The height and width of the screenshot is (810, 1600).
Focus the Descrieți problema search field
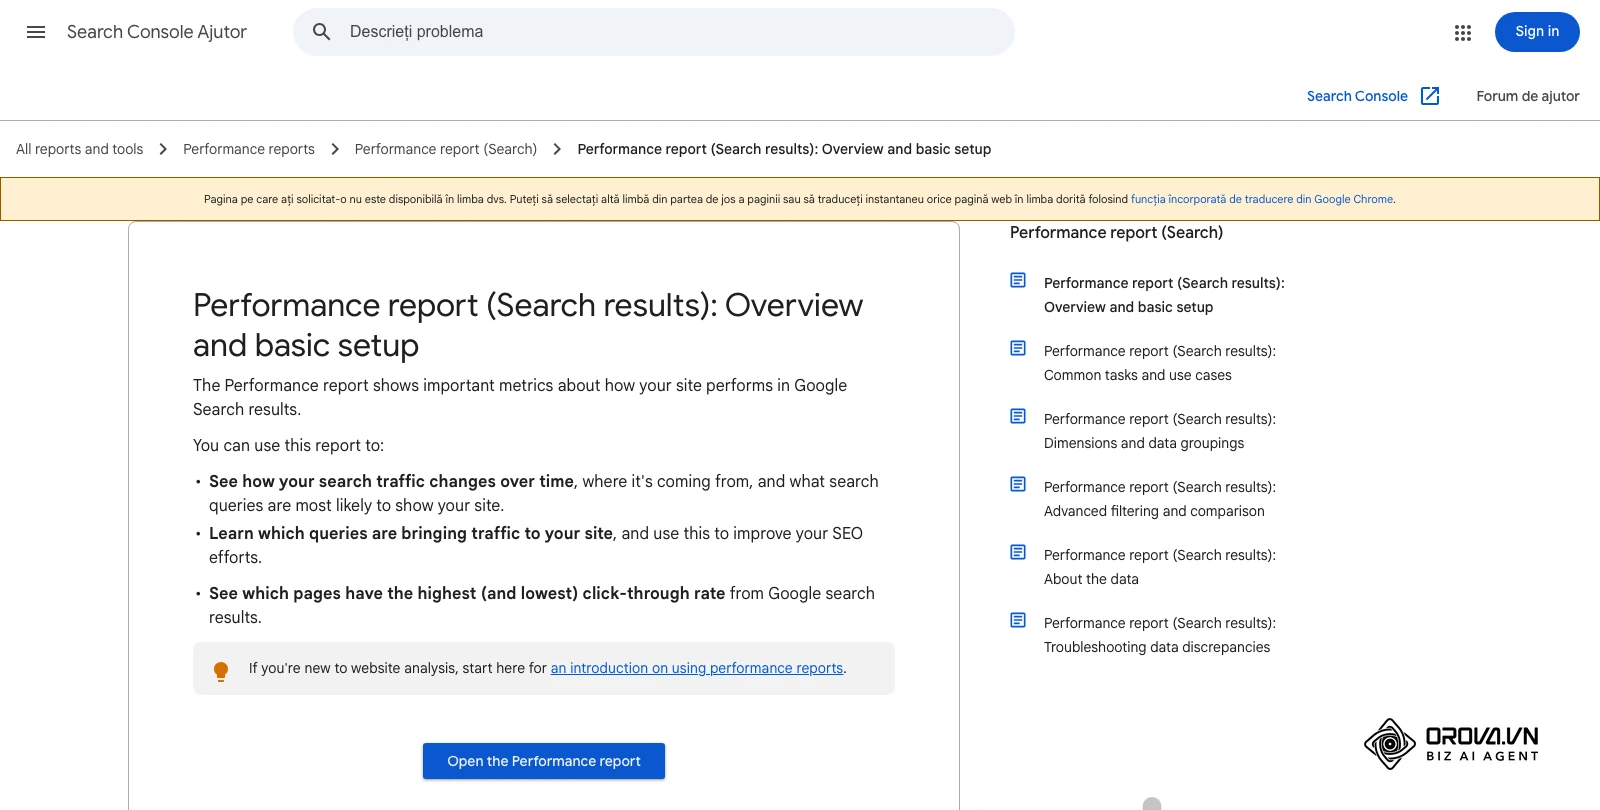coord(654,32)
